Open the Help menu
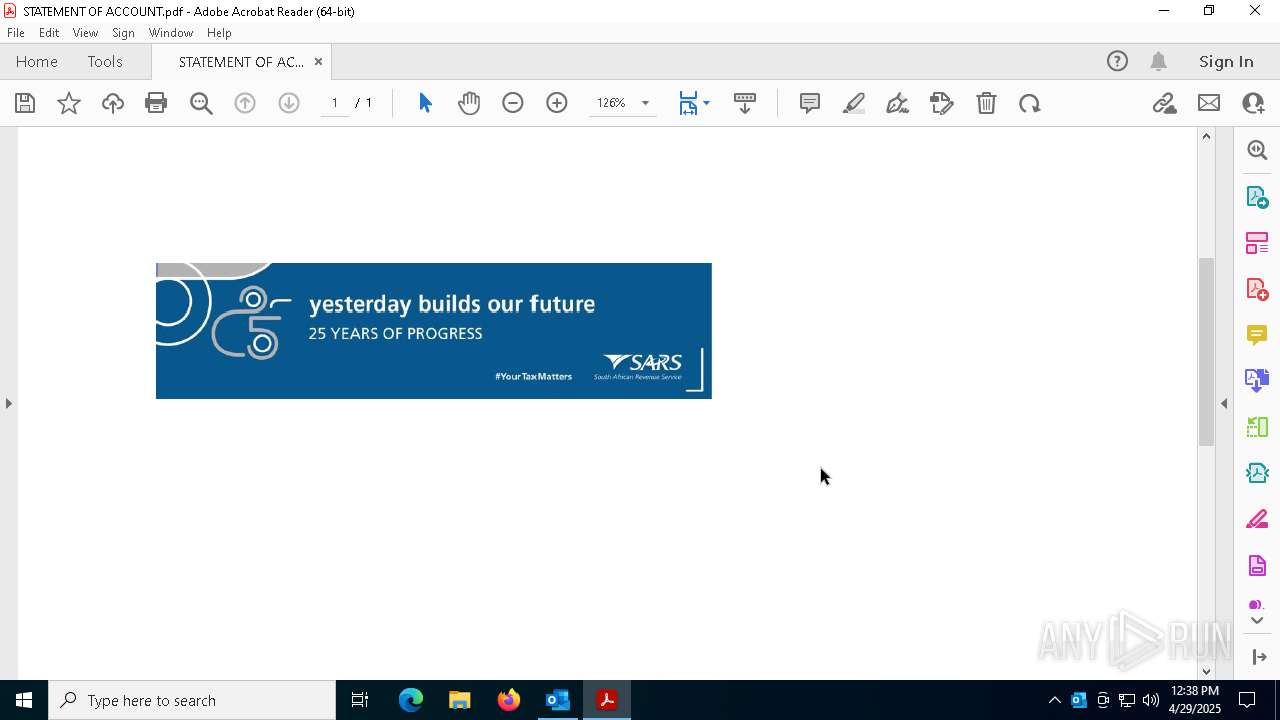The height and width of the screenshot is (720, 1280). coord(220,33)
